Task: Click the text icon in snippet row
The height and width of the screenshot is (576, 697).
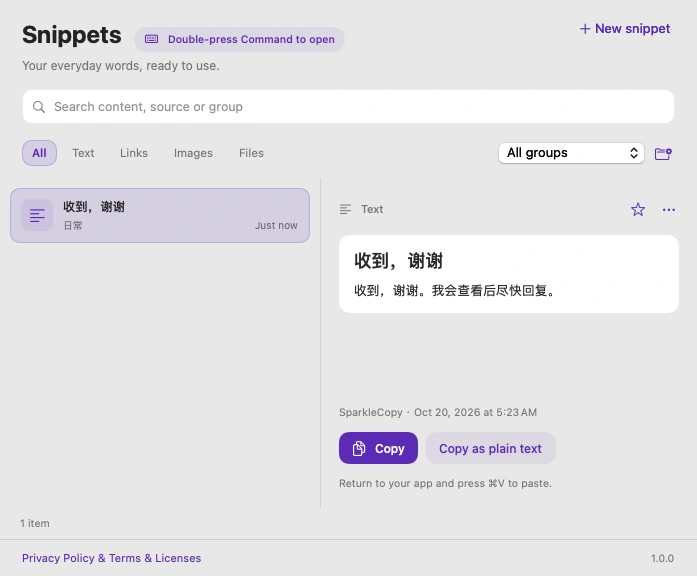Action: coord(37,216)
